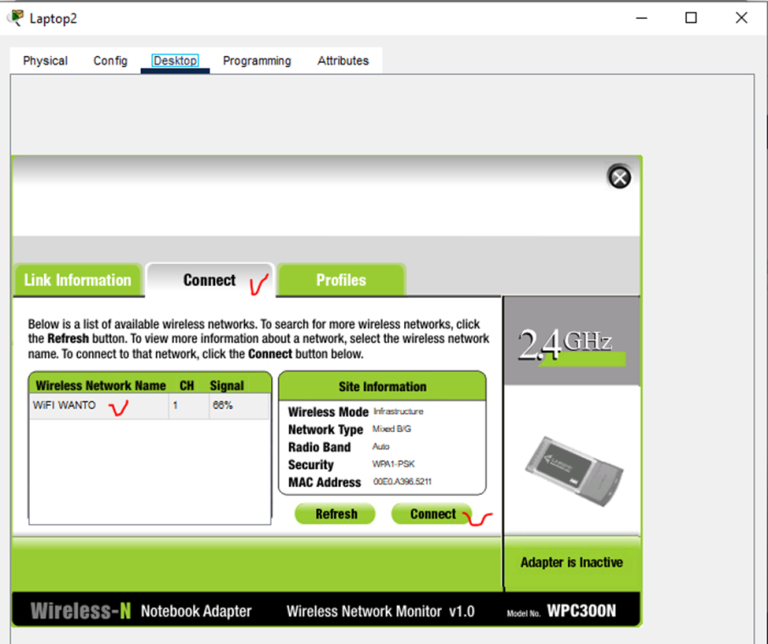Select the Connect tab in the adapter utility

[210, 280]
